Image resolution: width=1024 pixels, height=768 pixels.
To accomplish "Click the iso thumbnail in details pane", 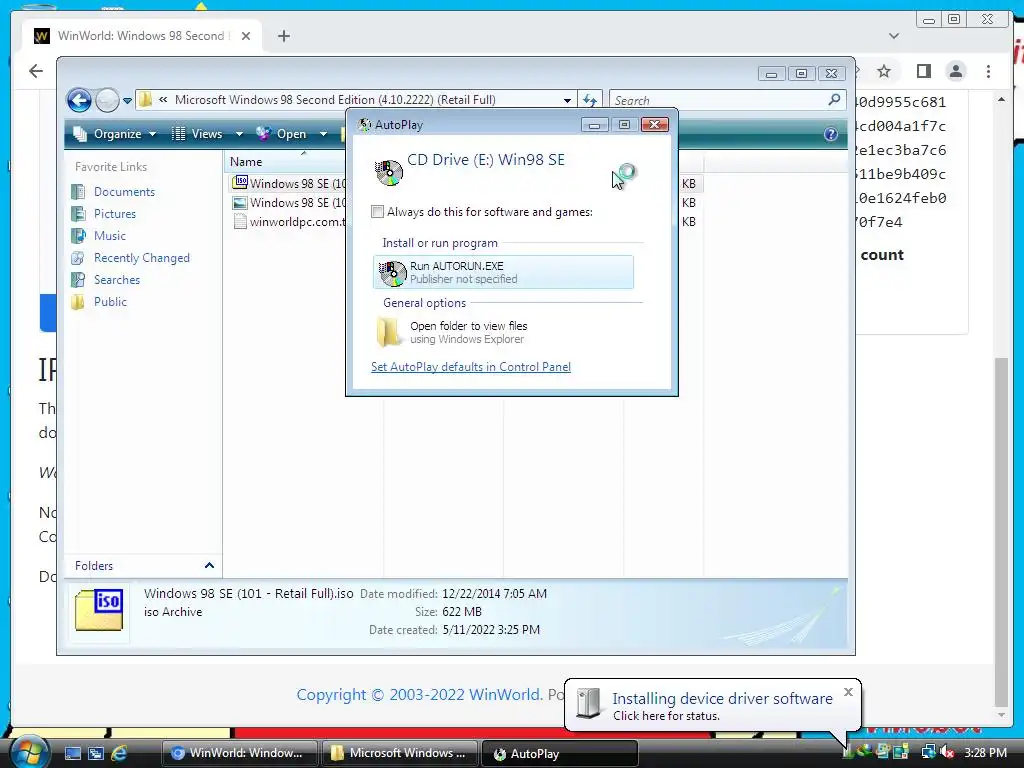I will [x=99, y=610].
